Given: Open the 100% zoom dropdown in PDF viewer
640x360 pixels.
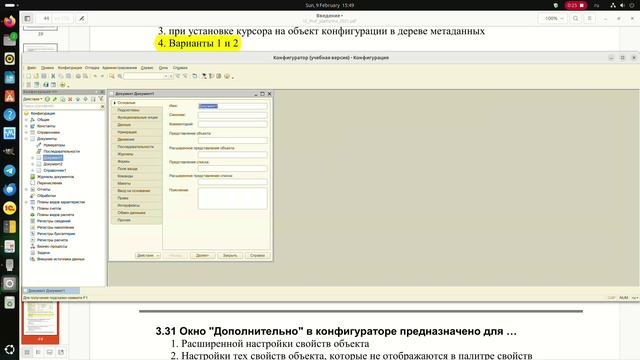Looking at the screenshot, I should tap(553, 18).
